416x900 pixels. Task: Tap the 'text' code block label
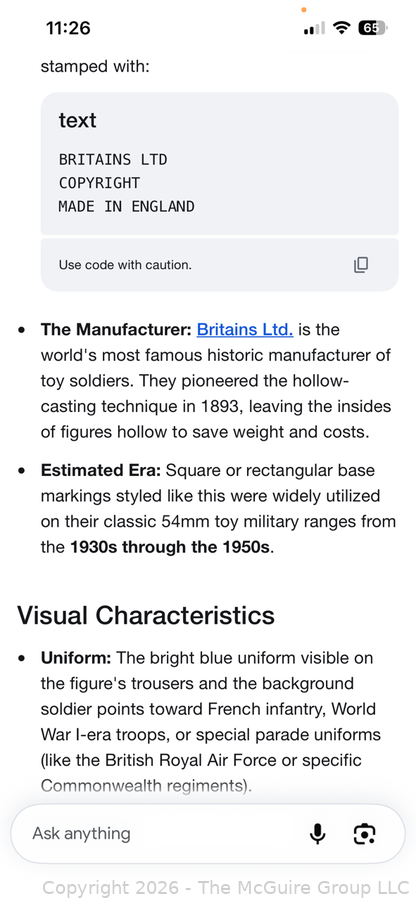pyautogui.click(x=77, y=121)
